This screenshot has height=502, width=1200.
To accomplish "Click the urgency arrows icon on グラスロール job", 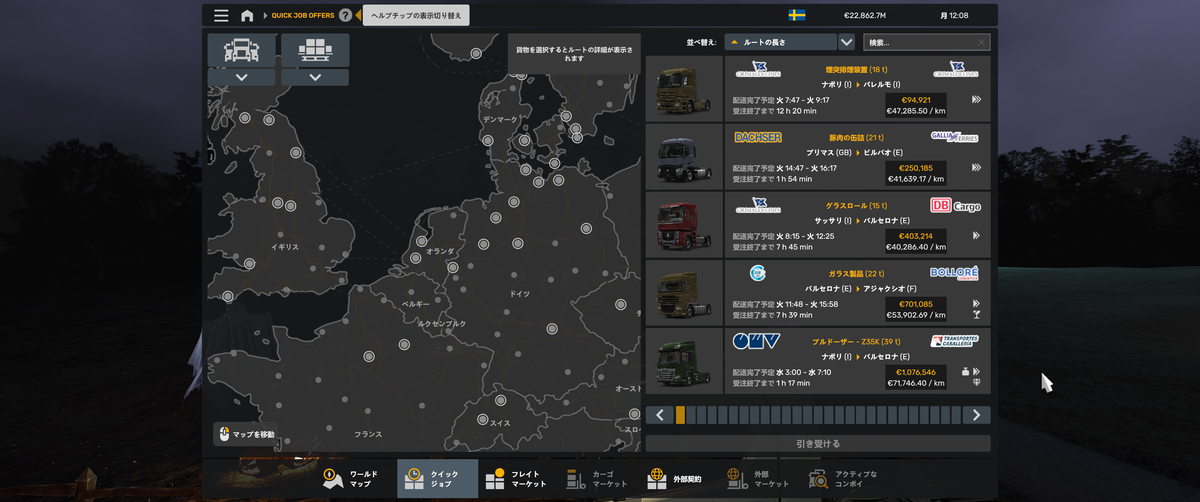I will tap(976, 235).
